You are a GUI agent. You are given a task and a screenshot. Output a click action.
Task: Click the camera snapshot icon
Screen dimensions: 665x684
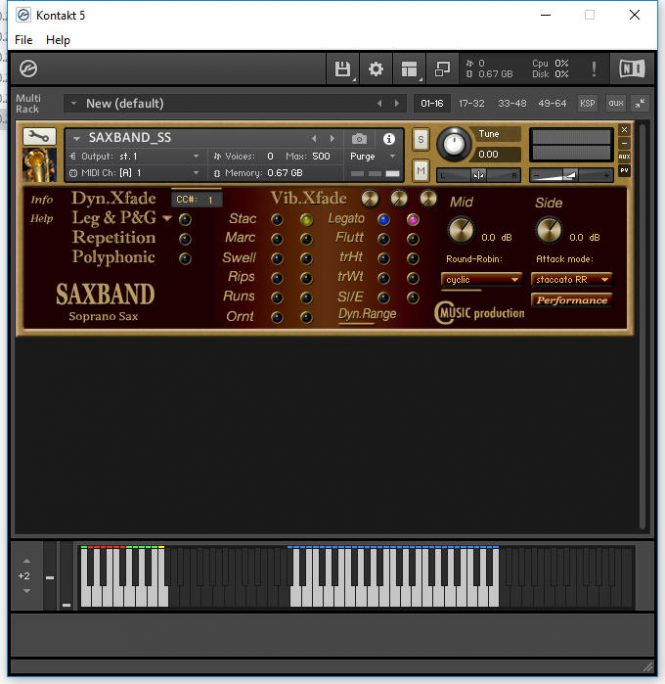359,139
